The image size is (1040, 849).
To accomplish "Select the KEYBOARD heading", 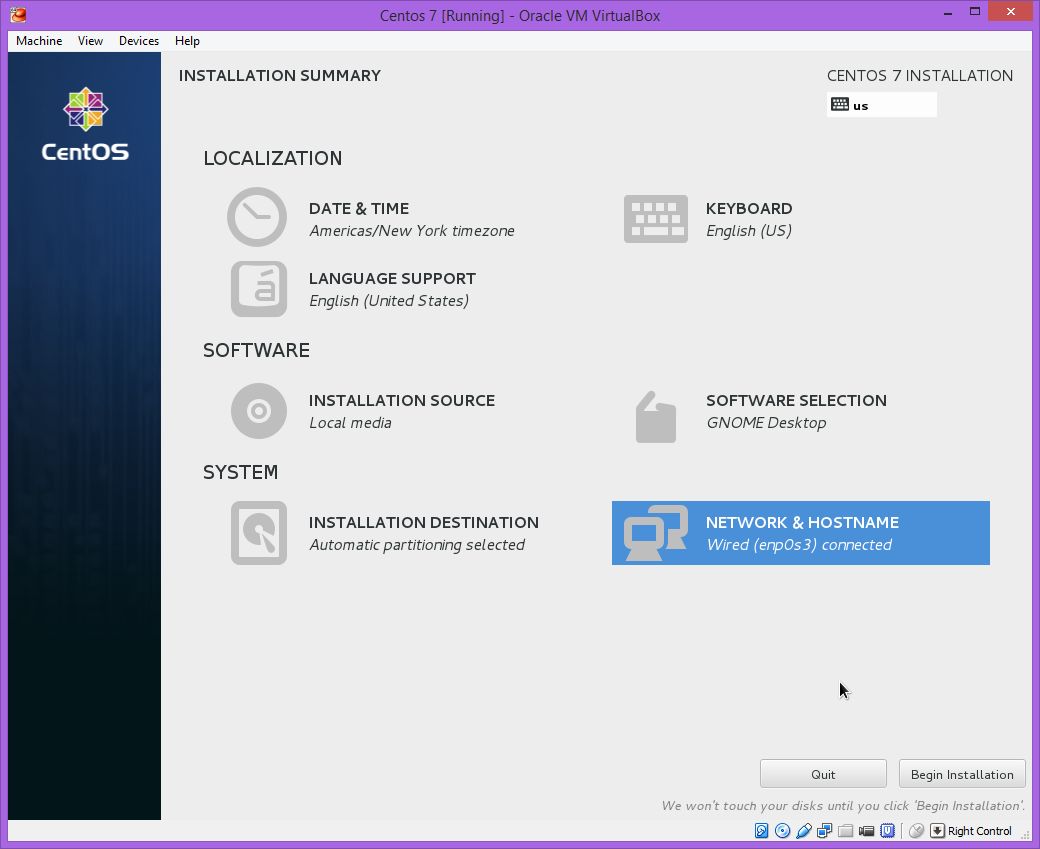I will pos(749,208).
